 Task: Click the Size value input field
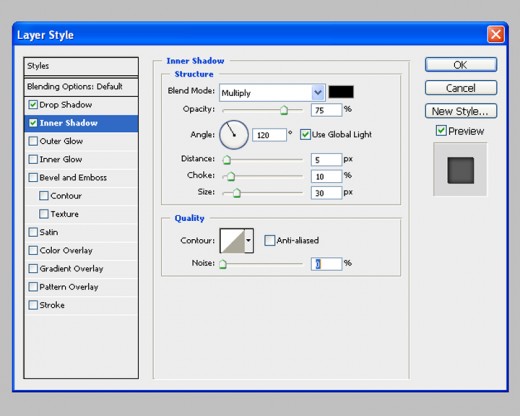pyautogui.click(x=326, y=193)
